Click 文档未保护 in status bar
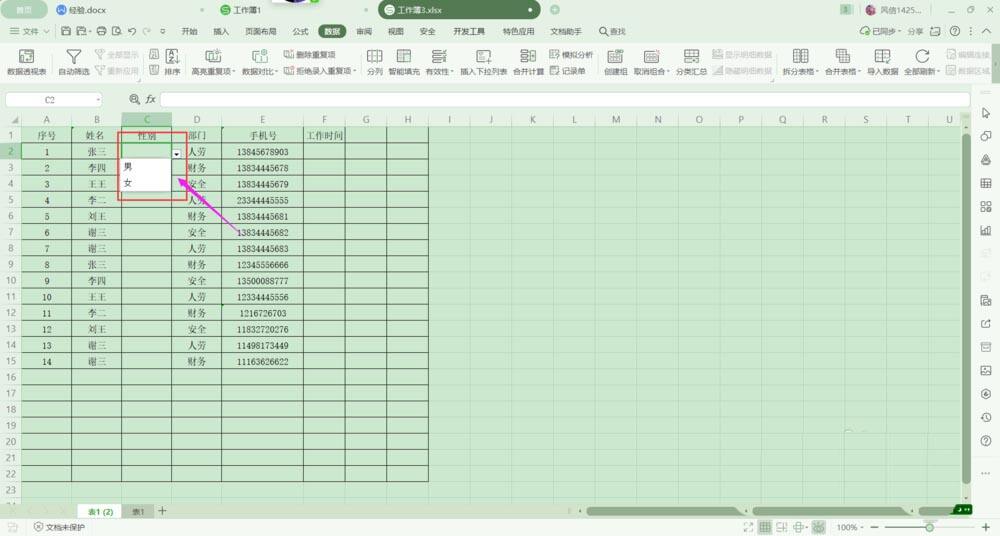The image size is (1000, 536). click(x=59, y=527)
